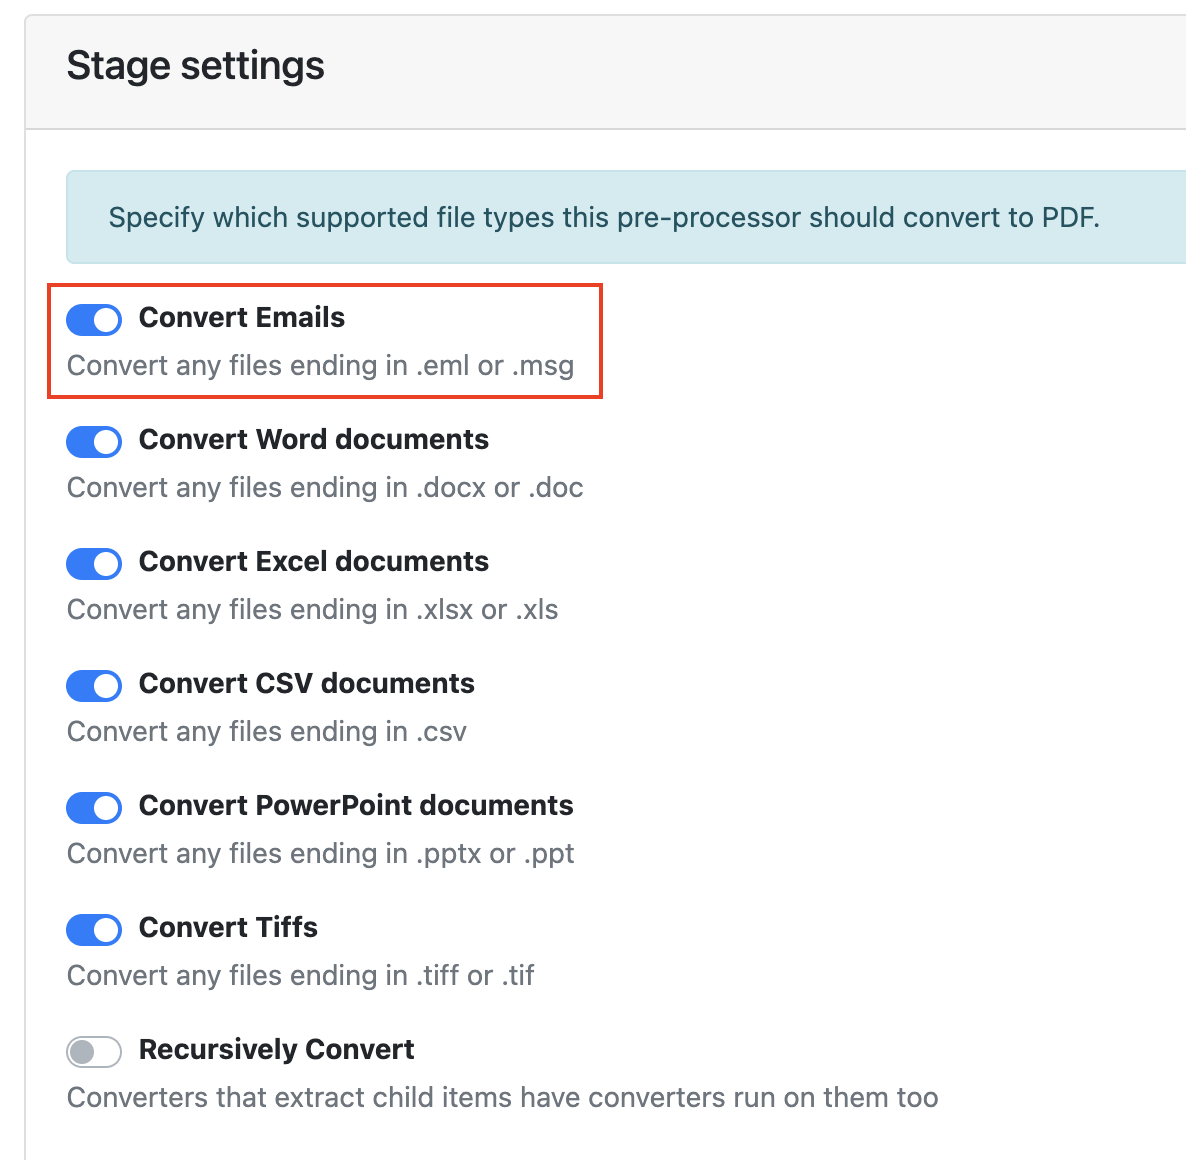
Task: Click the "Recursively Convert" label text
Action: [277, 1050]
